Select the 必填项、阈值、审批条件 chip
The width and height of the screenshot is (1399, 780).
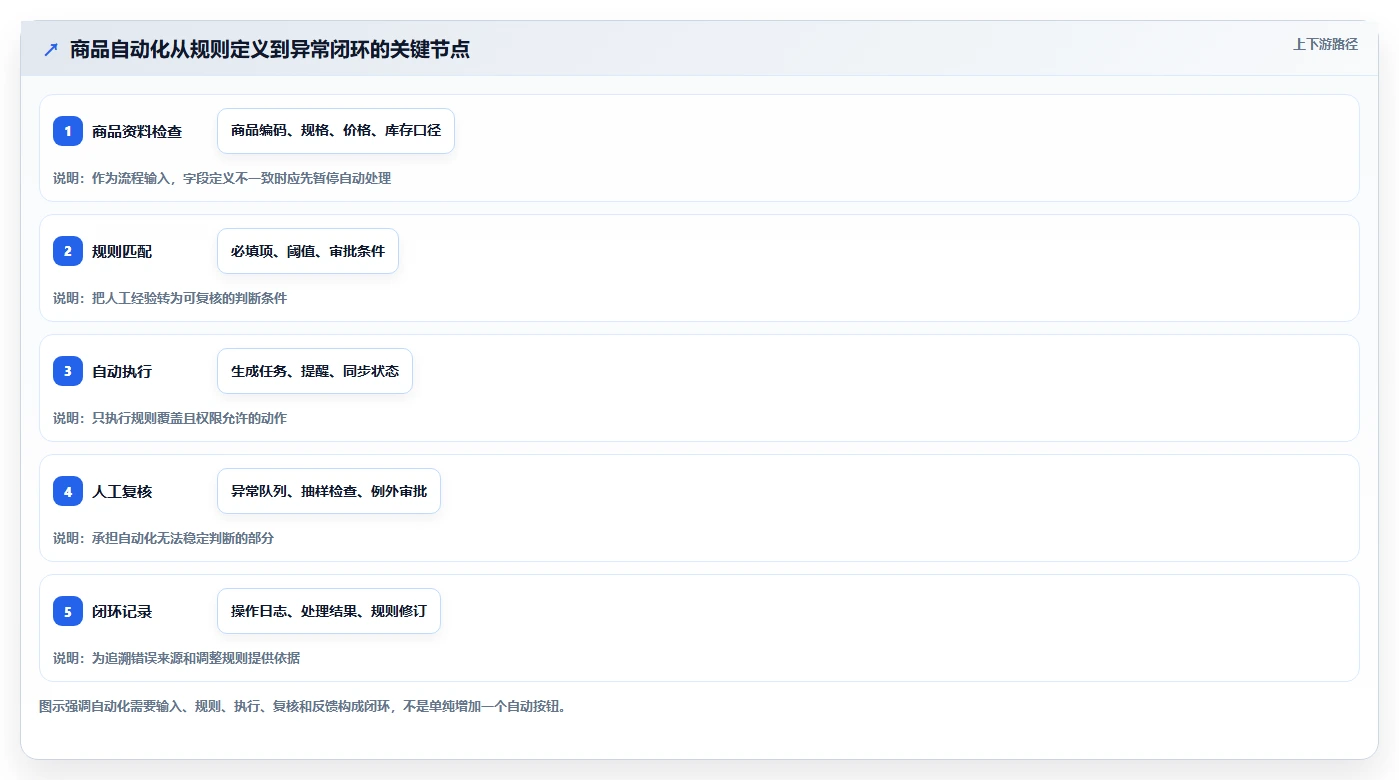pyautogui.click(x=308, y=251)
